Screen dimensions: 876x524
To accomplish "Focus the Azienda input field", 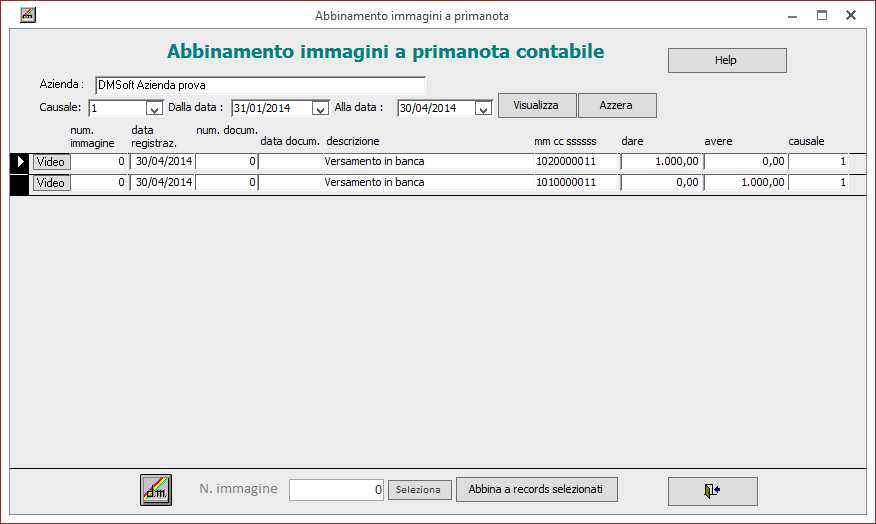I will 260,85.
